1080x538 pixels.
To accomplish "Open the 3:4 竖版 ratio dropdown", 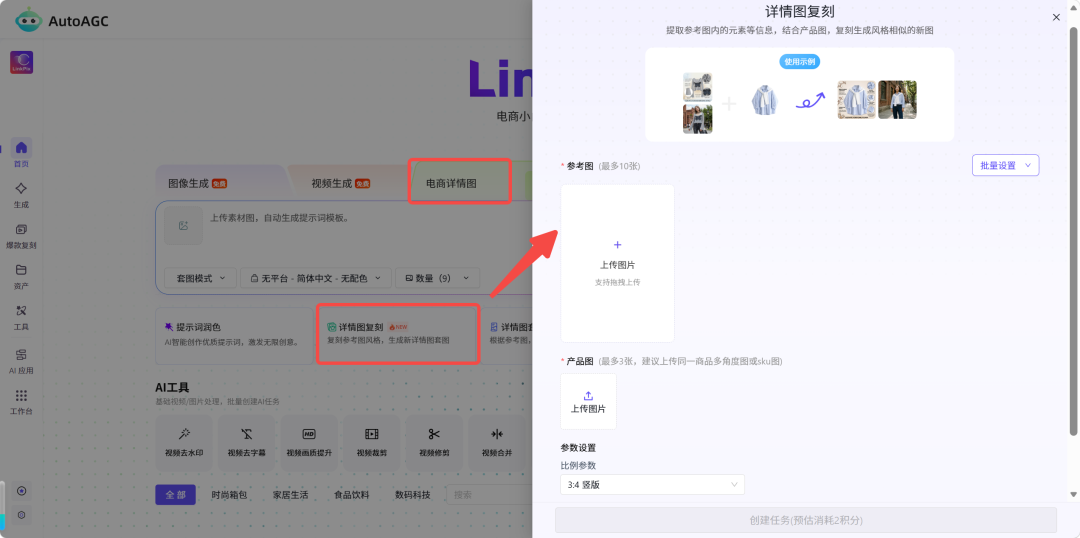I will (652, 484).
